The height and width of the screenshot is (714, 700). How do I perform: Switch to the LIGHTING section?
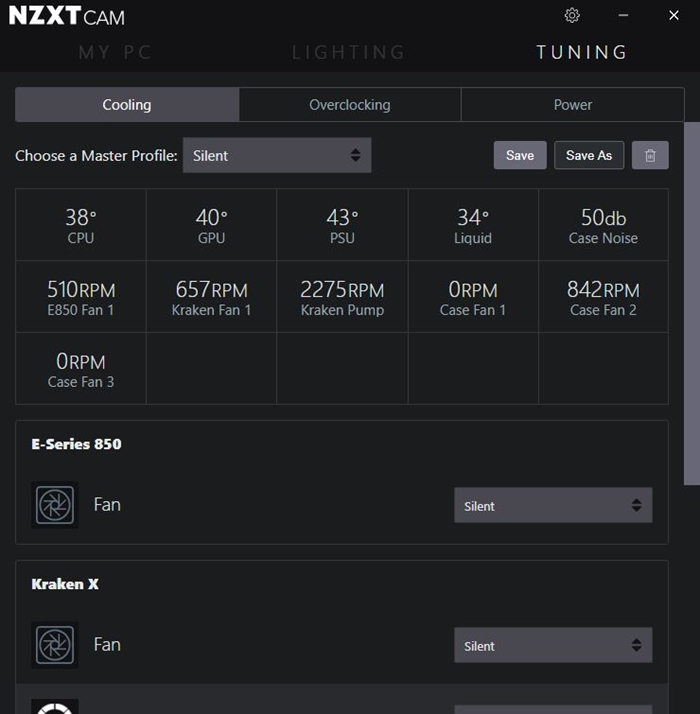tap(348, 52)
